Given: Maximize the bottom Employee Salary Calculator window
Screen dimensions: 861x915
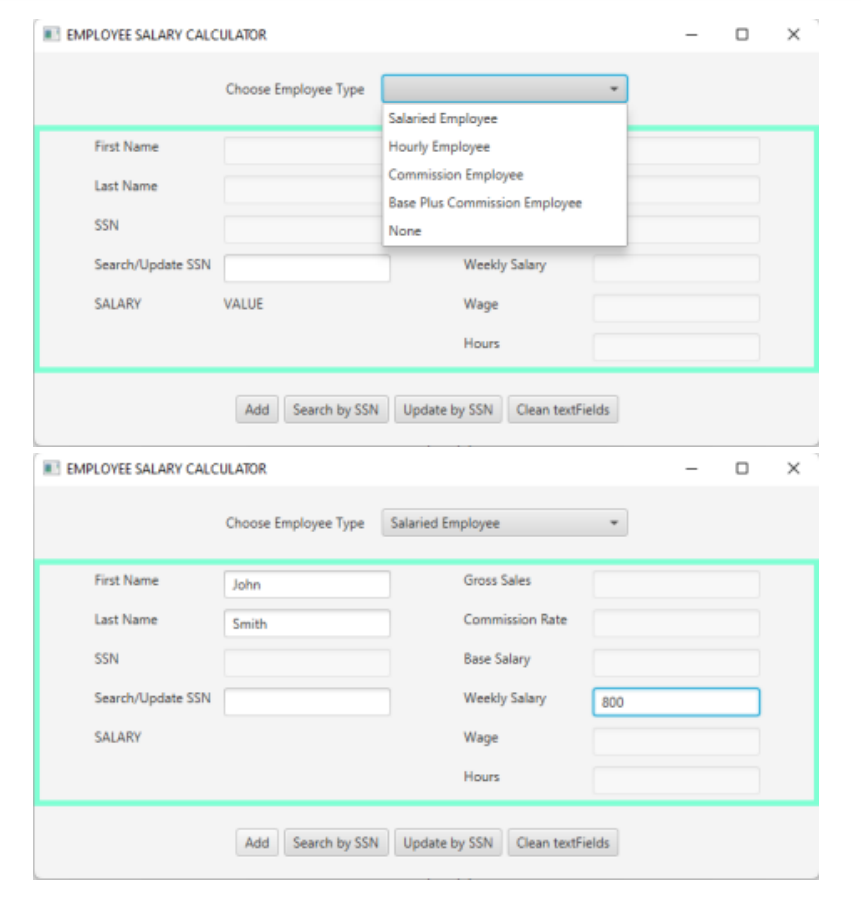Looking at the screenshot, I should tap(742, 468).
